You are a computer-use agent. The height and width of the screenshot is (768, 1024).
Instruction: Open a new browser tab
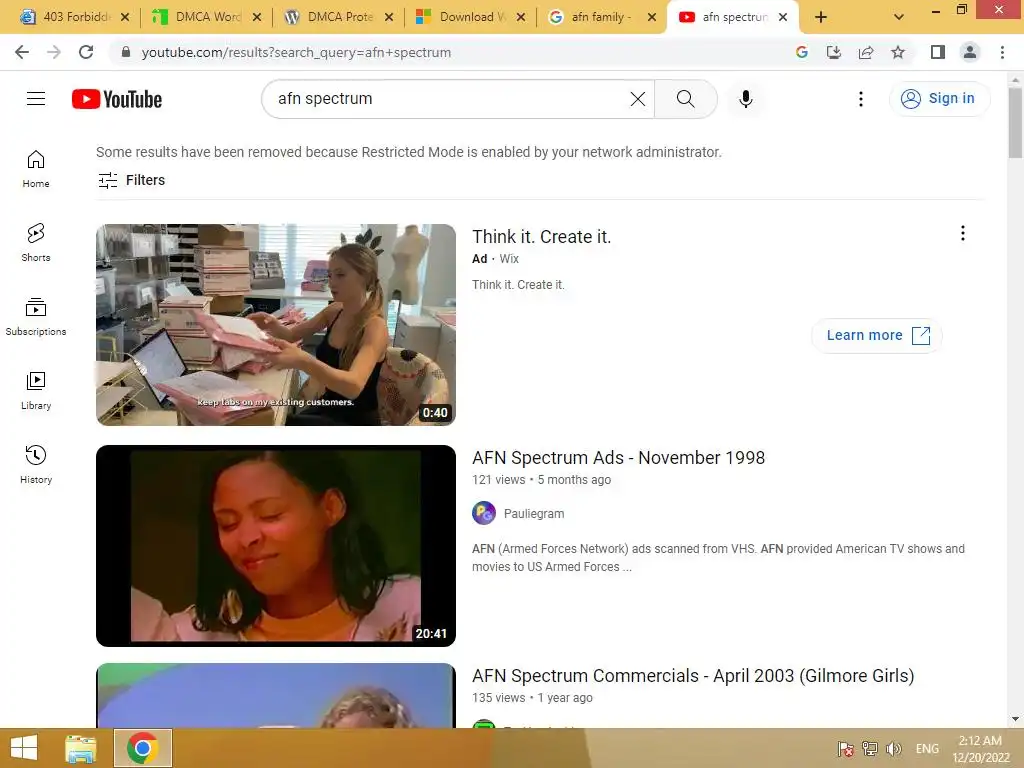click(821, 17)
